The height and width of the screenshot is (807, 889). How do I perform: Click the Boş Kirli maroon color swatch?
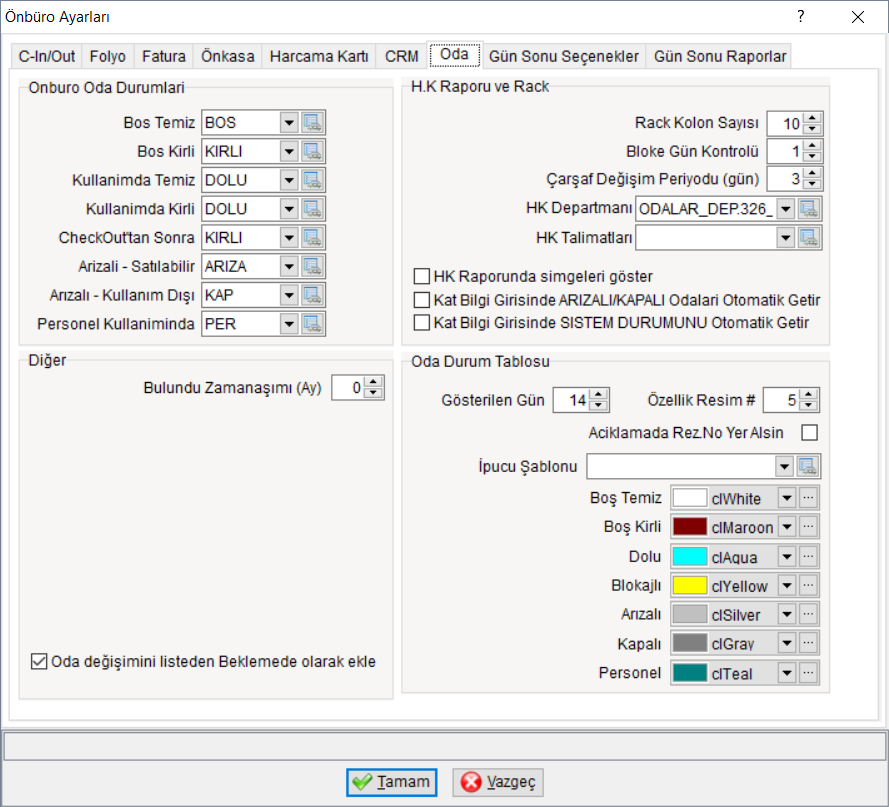click(690, 527)
